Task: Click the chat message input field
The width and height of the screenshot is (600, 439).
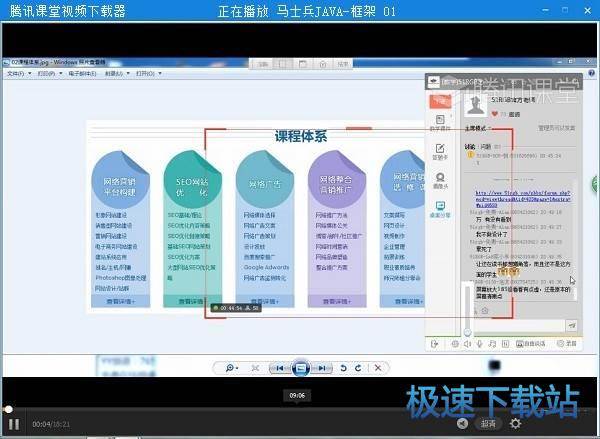Action: pyautogui.click(x=520, y=326)
